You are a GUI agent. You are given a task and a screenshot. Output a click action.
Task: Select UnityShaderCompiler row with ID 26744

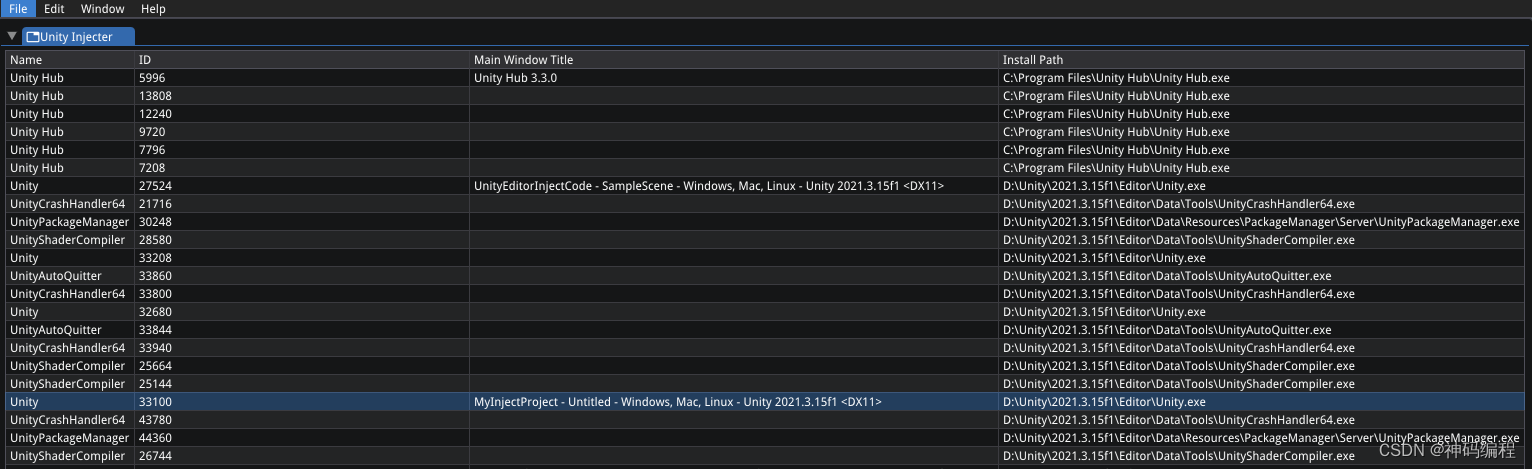765,456
